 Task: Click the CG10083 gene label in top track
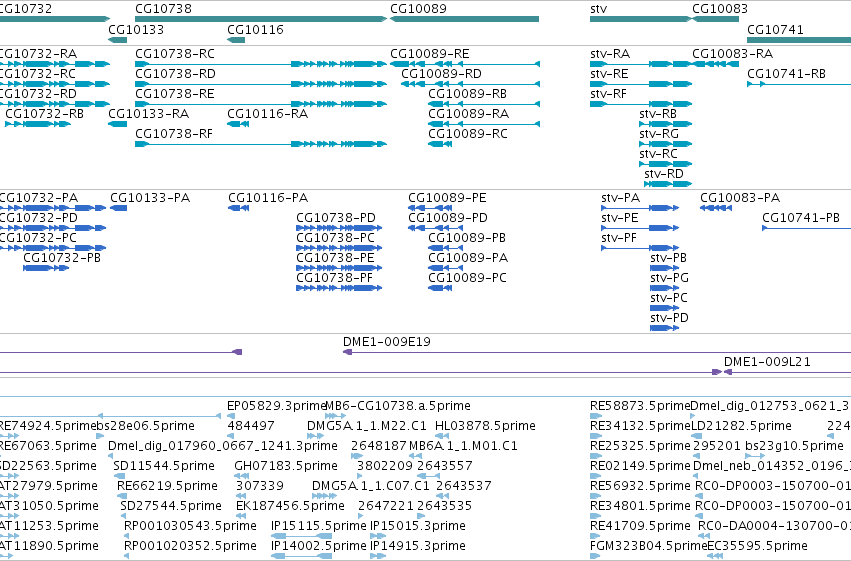pos(720,9)
